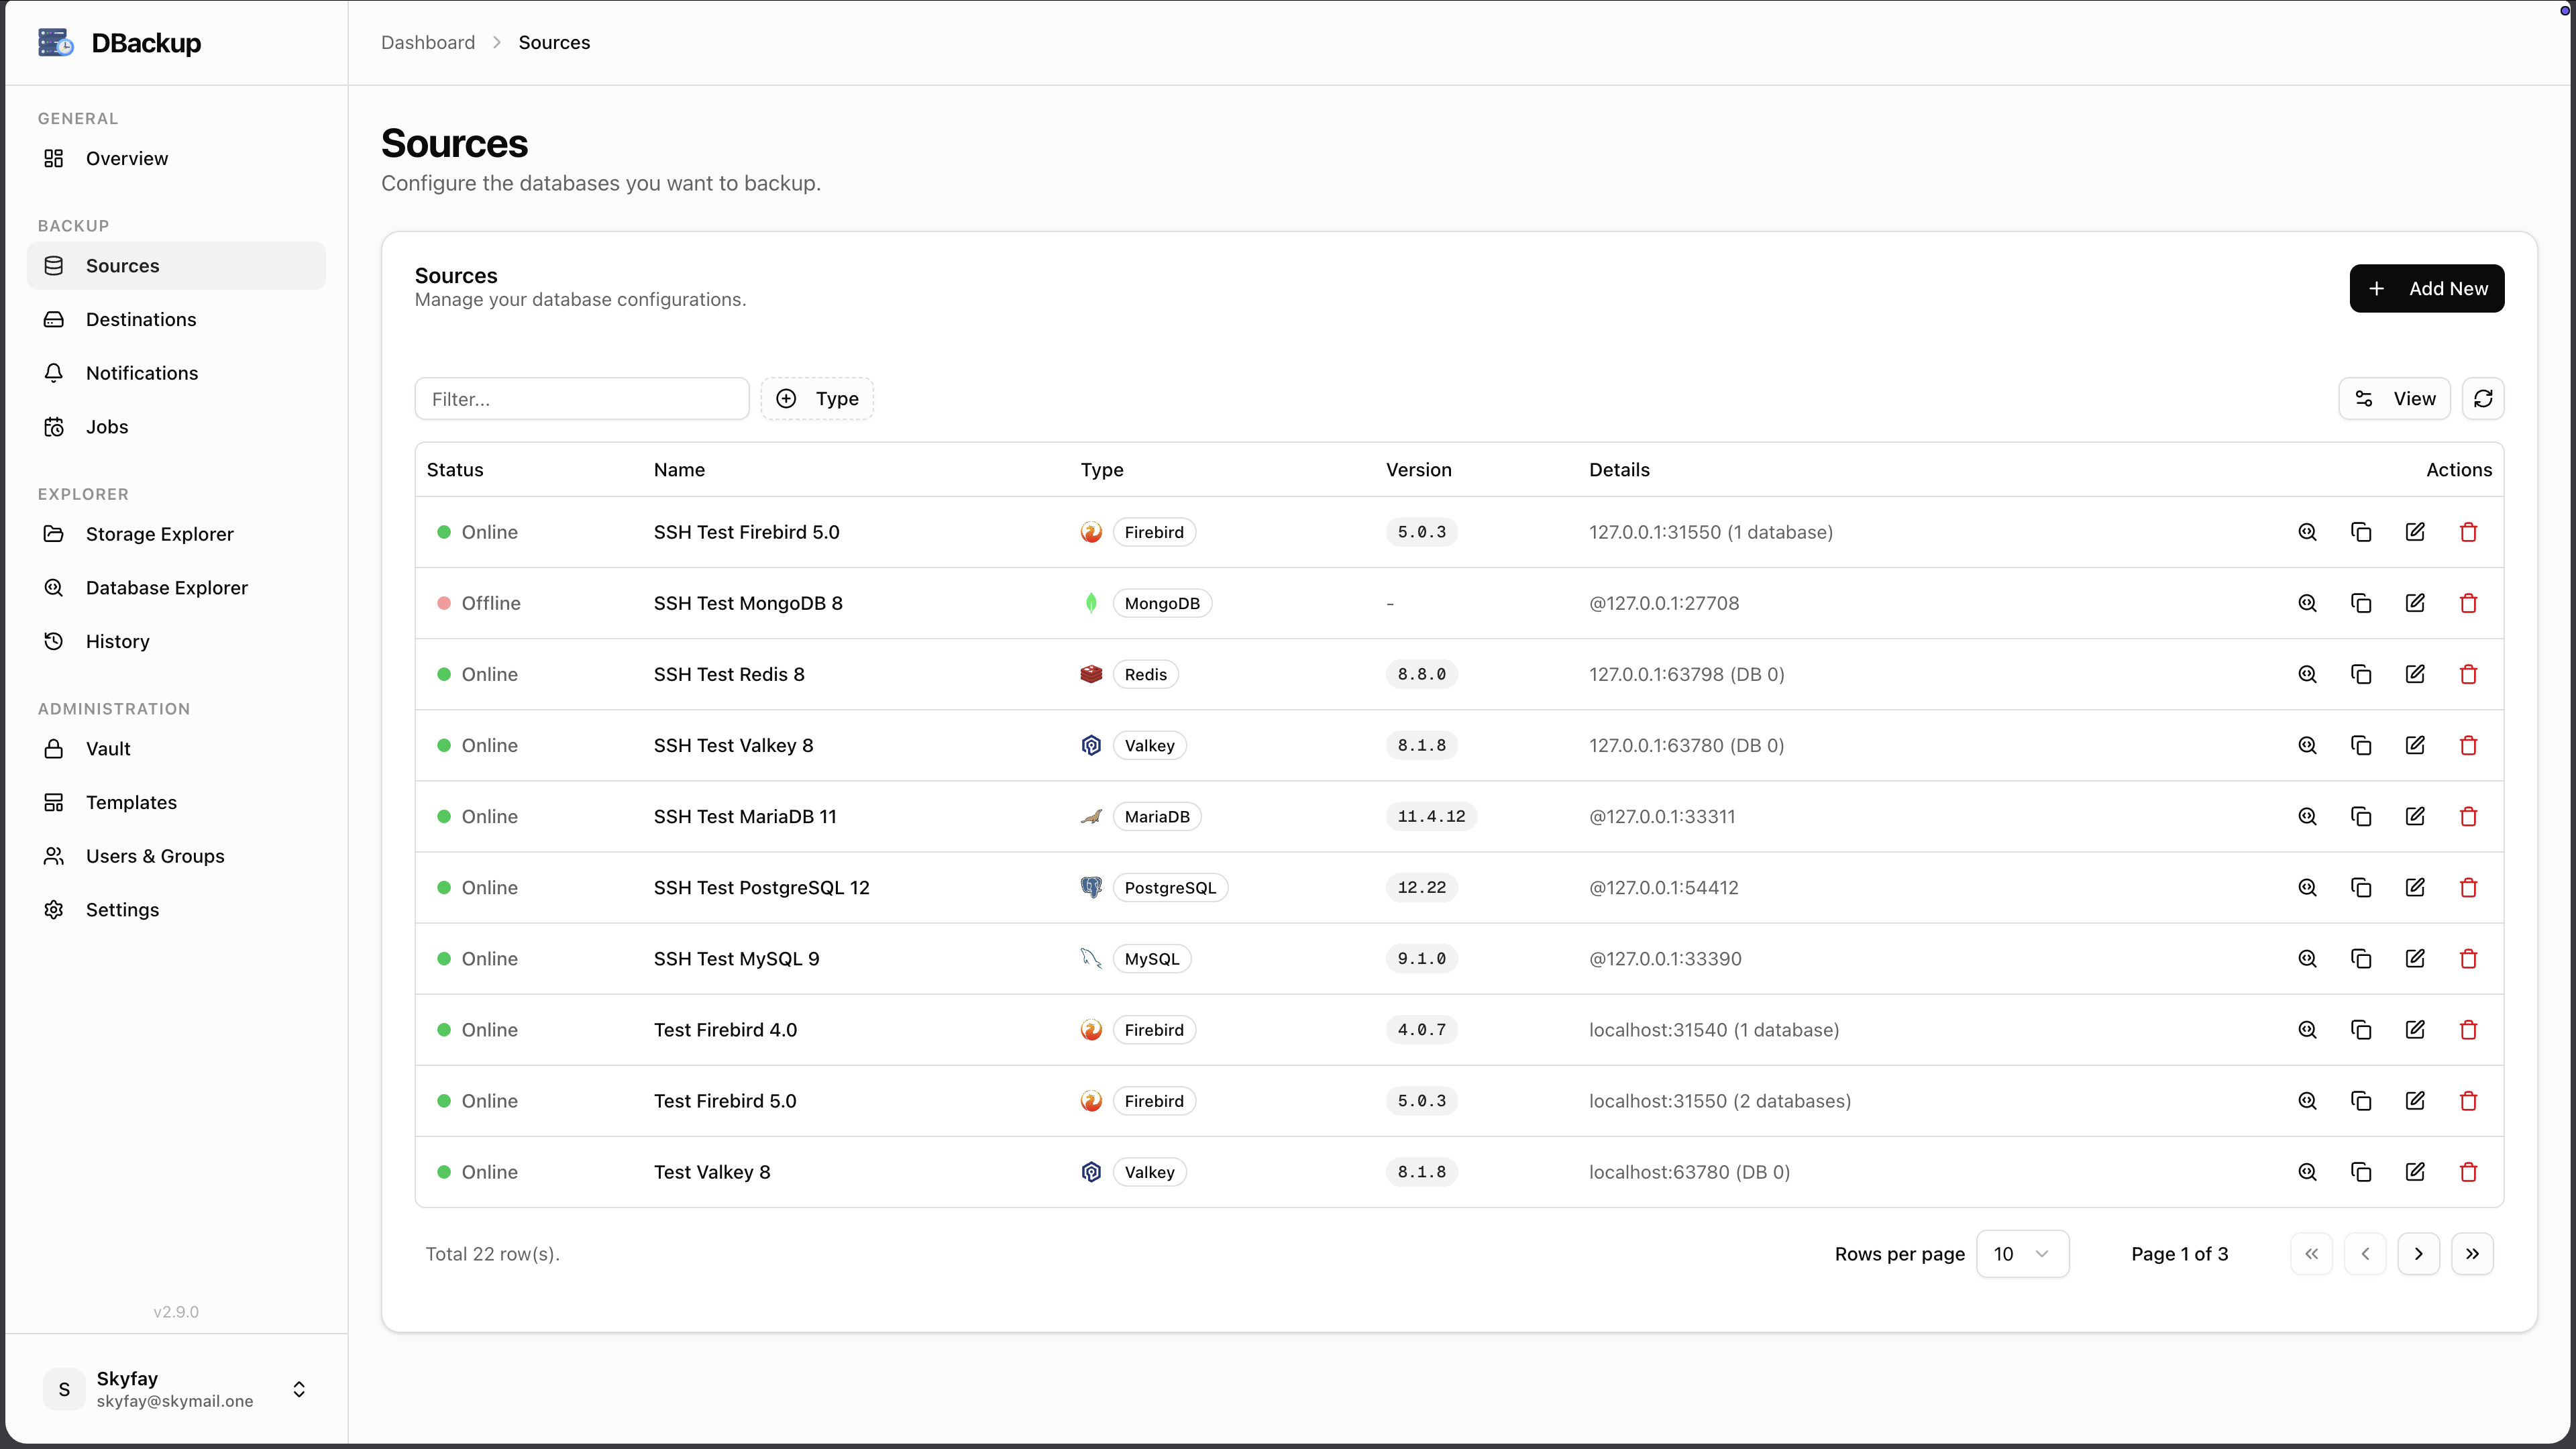This screenshot has height=1449, width=2576.
Task: Sort by the Status column header
Action: click(x=455, y=469)
